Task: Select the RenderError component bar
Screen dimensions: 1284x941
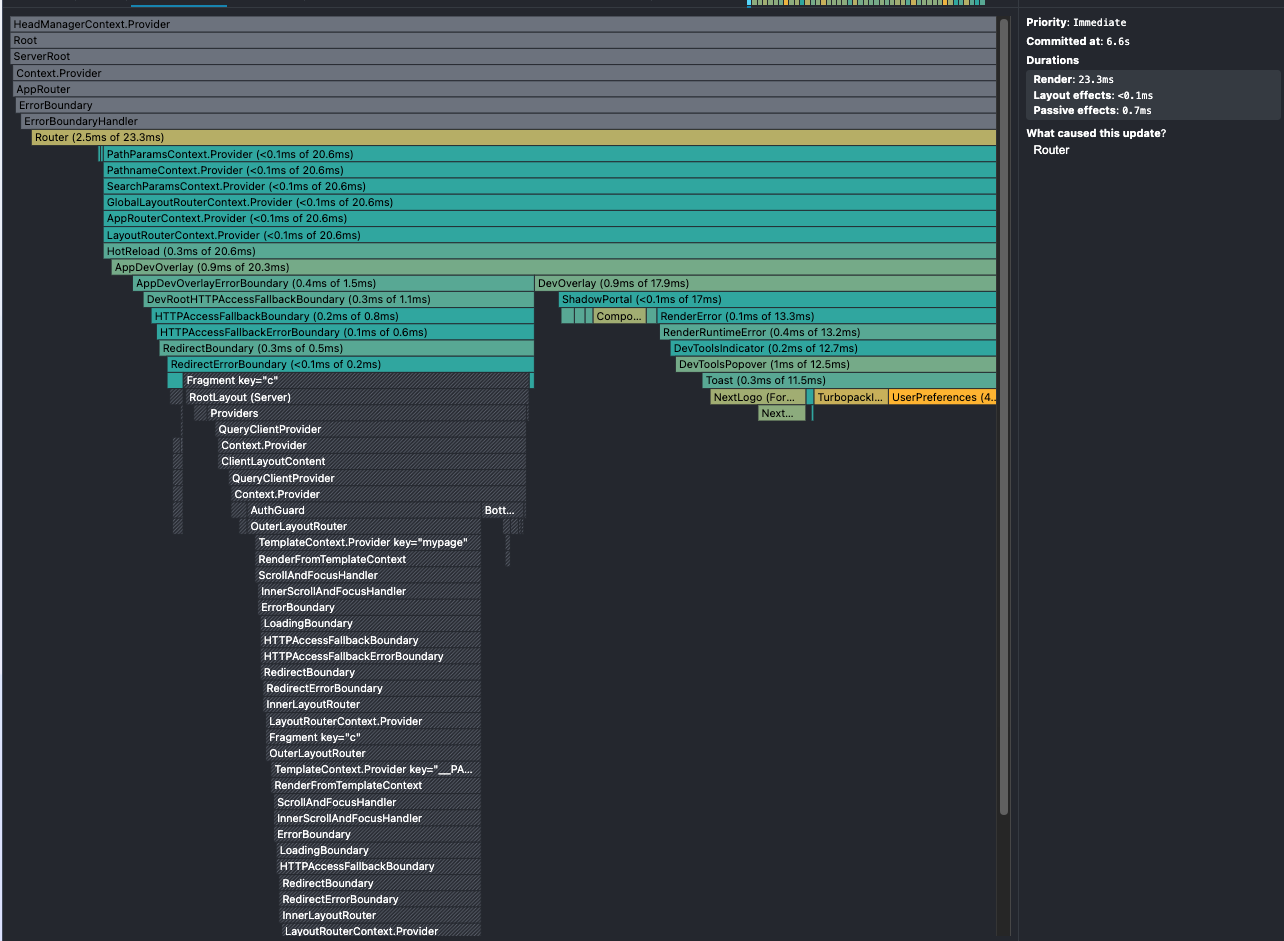Action: pyautogui.click(x=827, y=315)
